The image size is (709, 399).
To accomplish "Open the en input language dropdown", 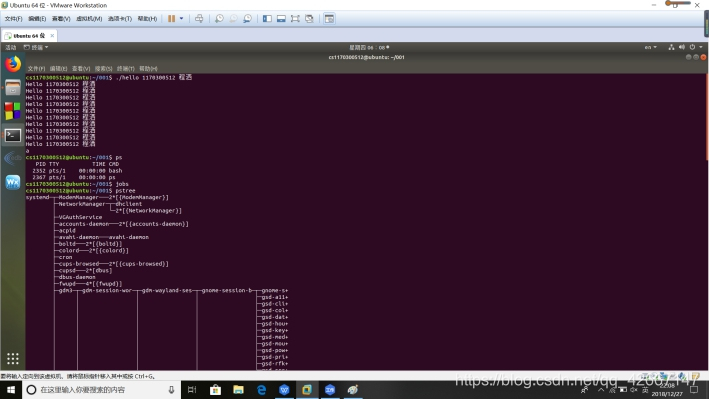I will coord(651,47).
